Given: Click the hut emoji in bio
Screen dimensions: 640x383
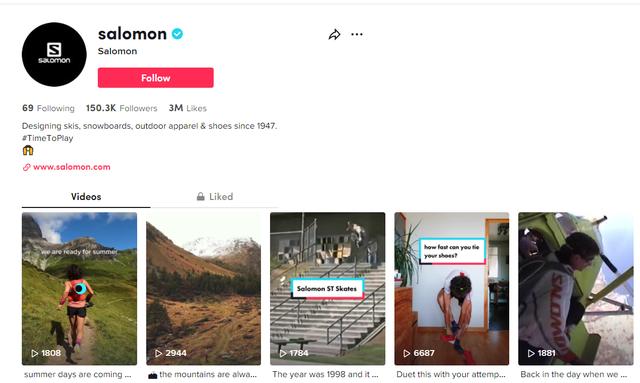Looking at the screenshot, I should point(28,150).
